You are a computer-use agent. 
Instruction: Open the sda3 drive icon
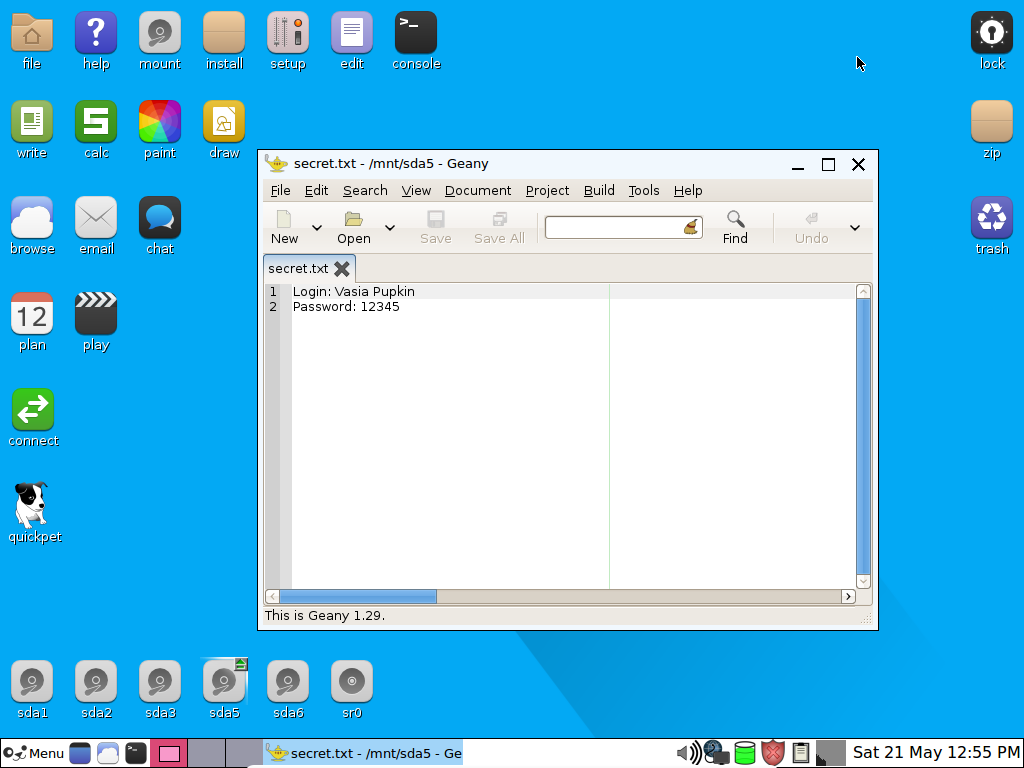pyautogui.click(x=160, y=682)
